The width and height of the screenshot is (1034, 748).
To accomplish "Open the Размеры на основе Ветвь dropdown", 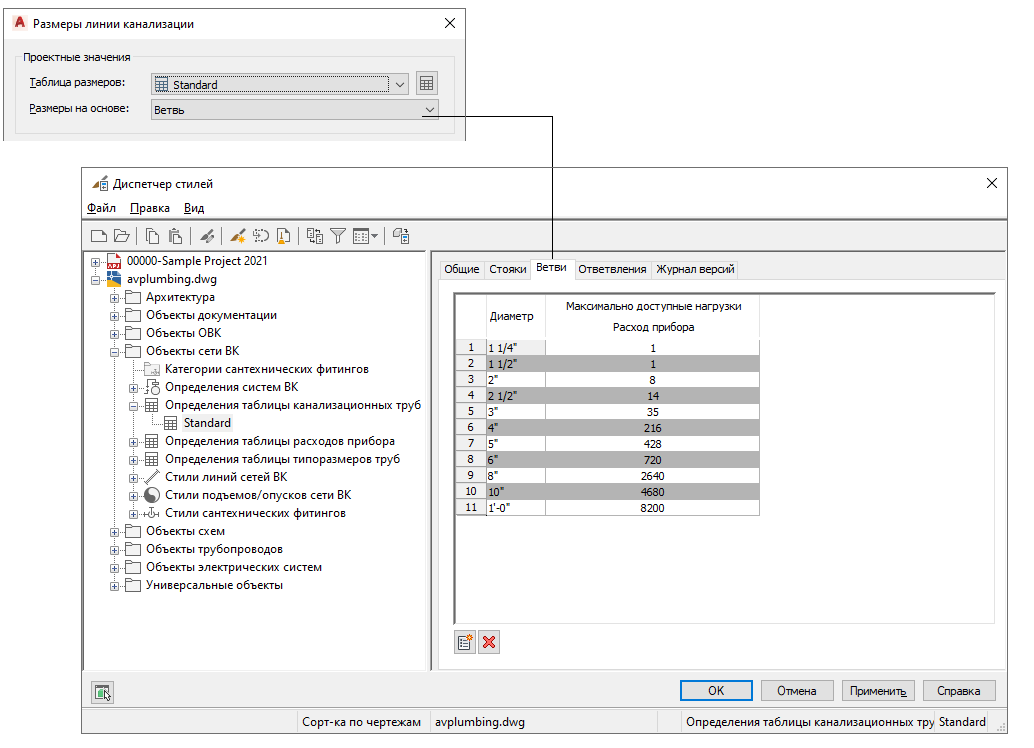I will tap(294, 109).
